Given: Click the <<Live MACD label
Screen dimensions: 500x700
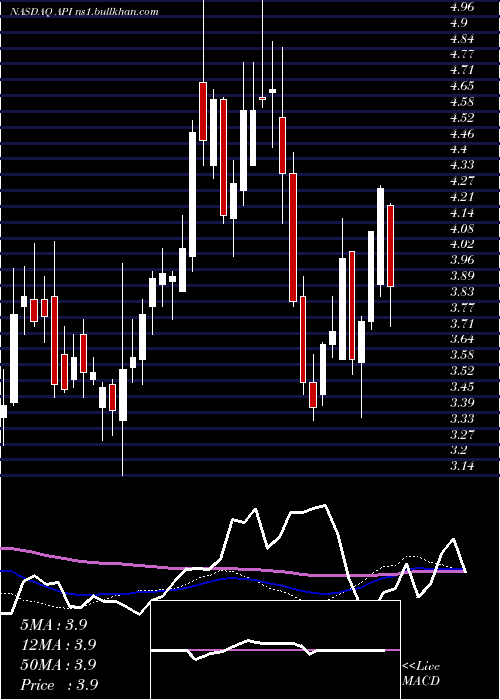Looking at the screenshot, I should click(421, 674).
